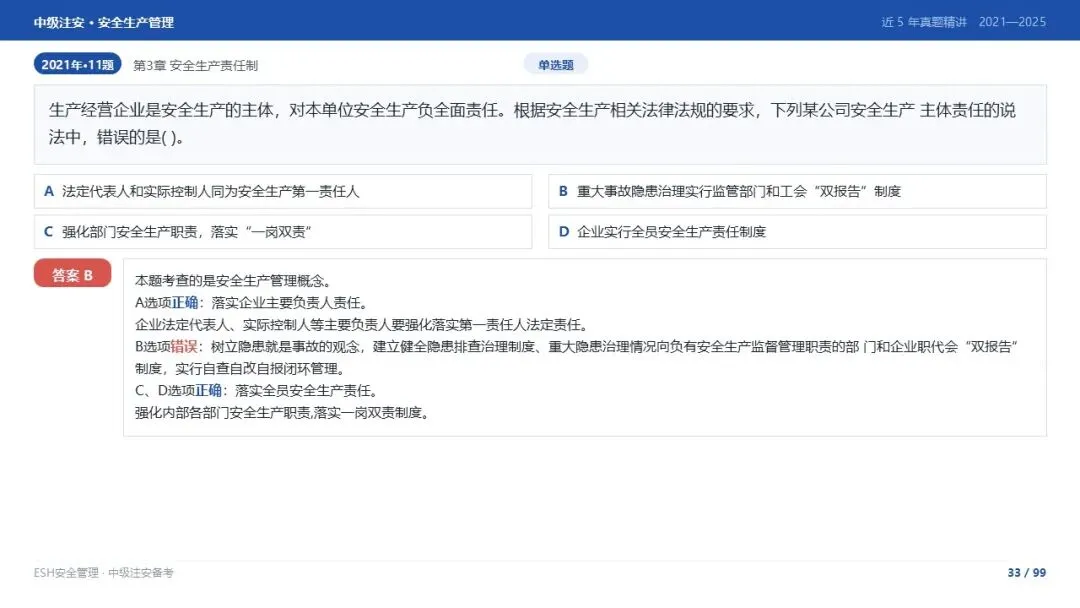
Task: Click the line 企业法定代表人、实际控制人等主要负责人
Action: (362, 324)
